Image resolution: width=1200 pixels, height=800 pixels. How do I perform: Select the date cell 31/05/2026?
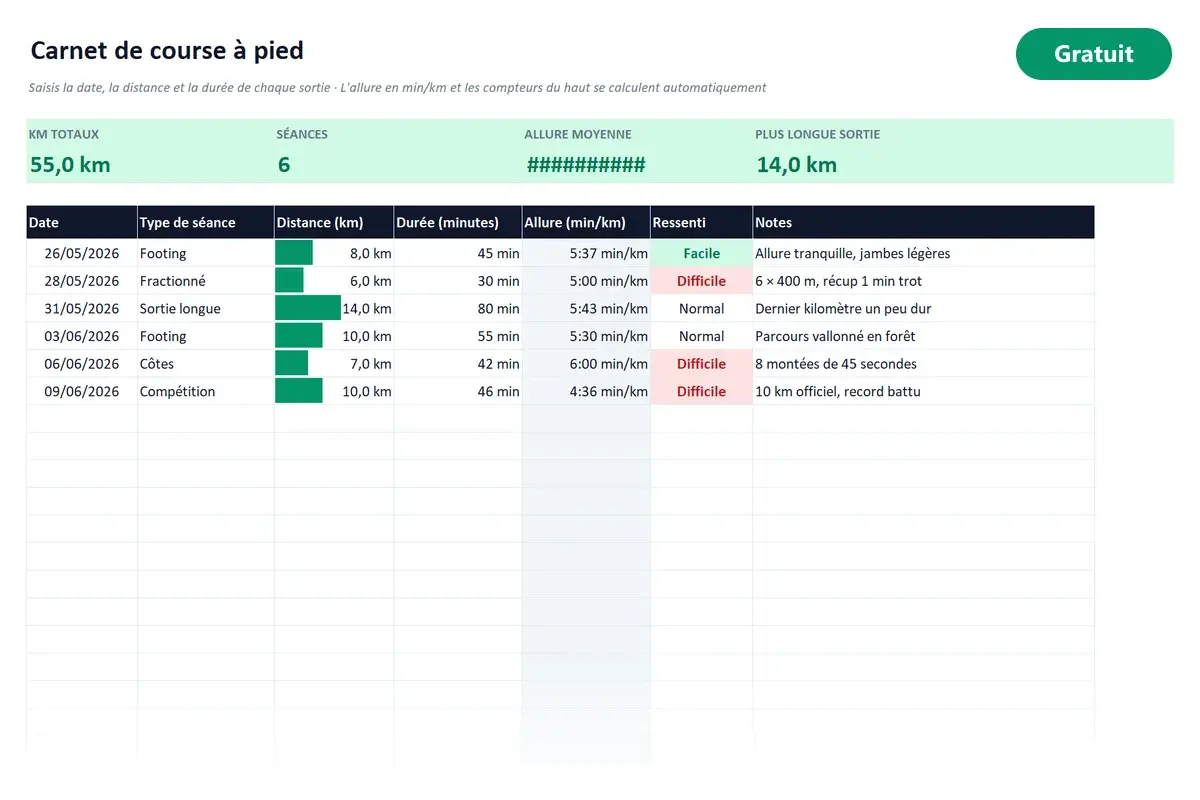click(82, 308)
